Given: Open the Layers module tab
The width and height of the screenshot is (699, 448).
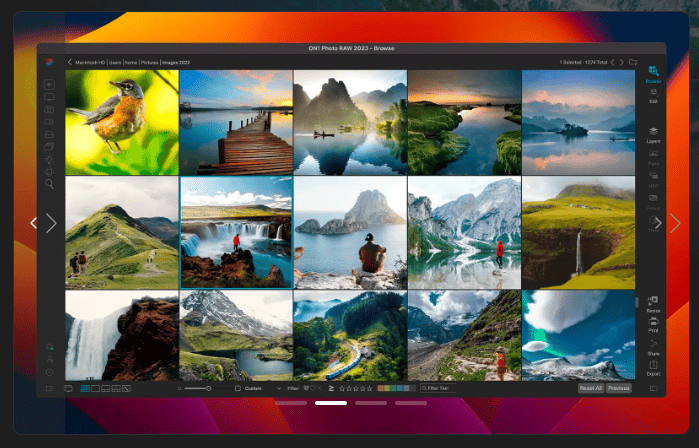Looking at the screenshot, I should pyautogui.click(x=653, y=135).
